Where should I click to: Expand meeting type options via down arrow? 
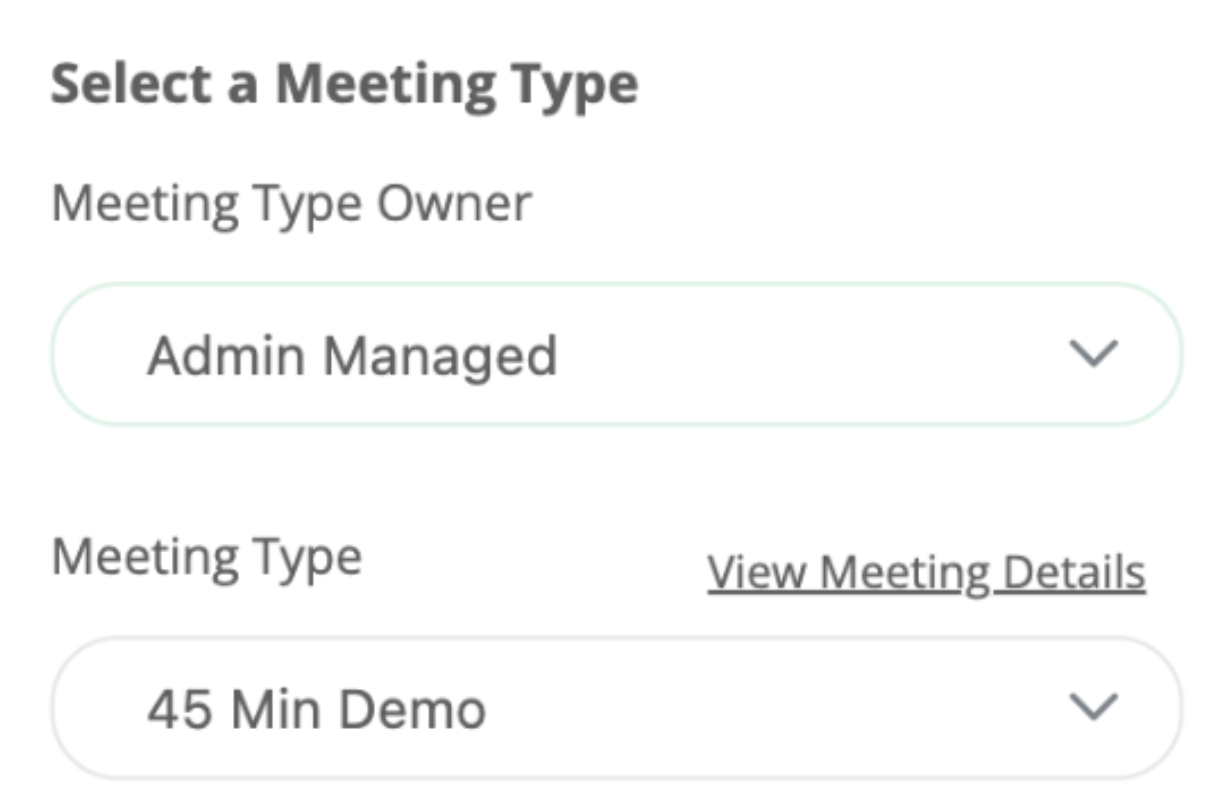(1092, 708)
